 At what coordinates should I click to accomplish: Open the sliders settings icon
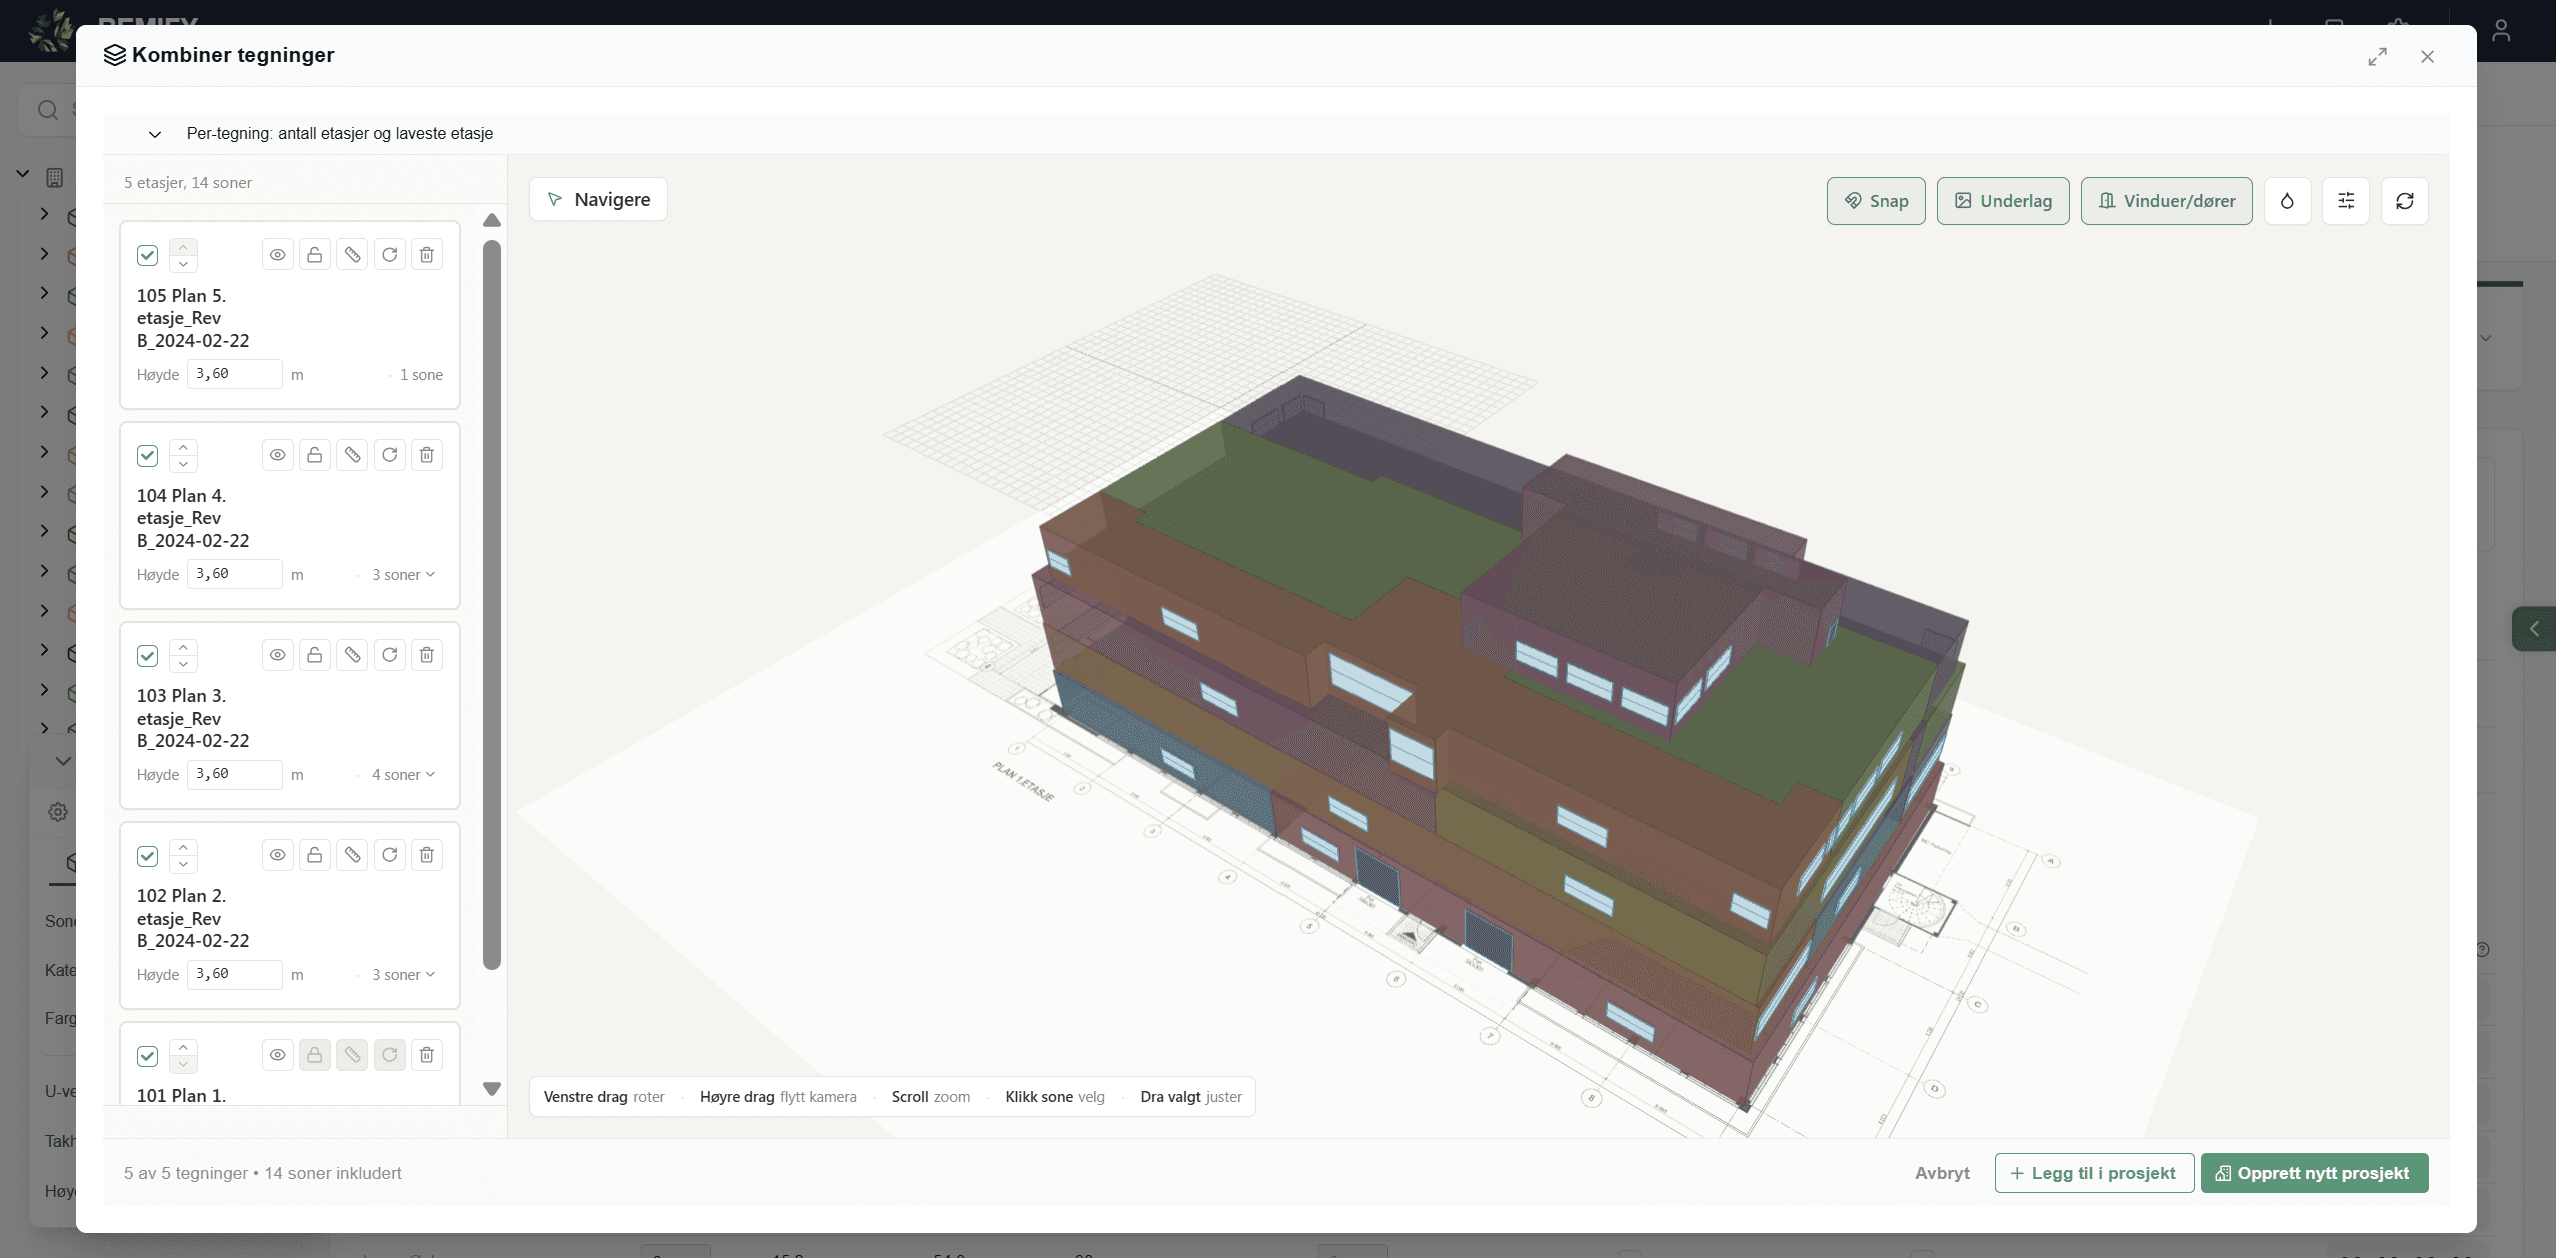click(x=2346, y=201)
